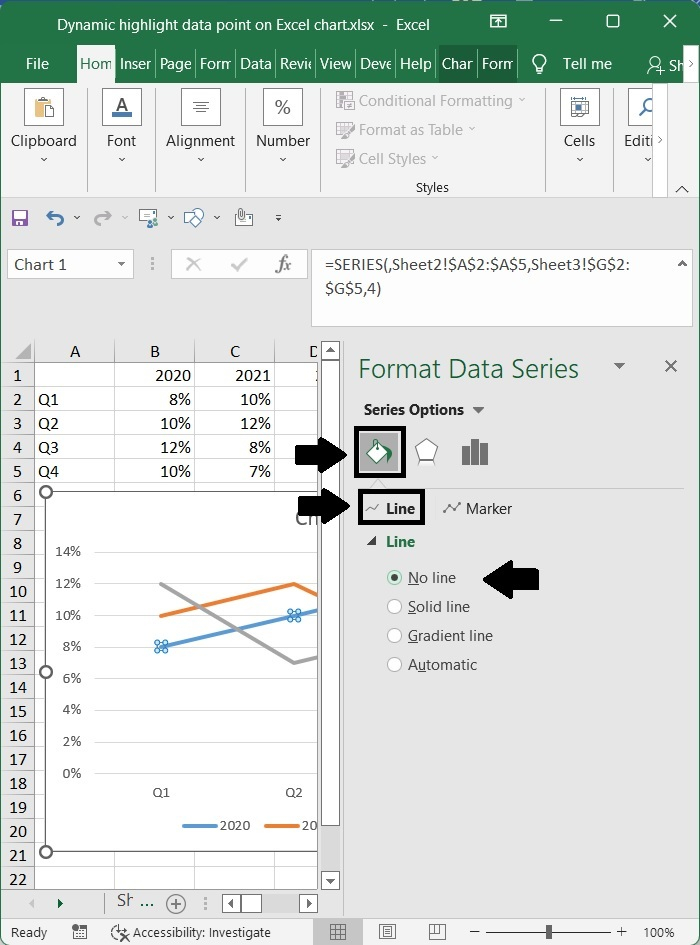Switch to the View ribbon tab
This screenshot has height=945, width=700.
[x=335, y=64]
